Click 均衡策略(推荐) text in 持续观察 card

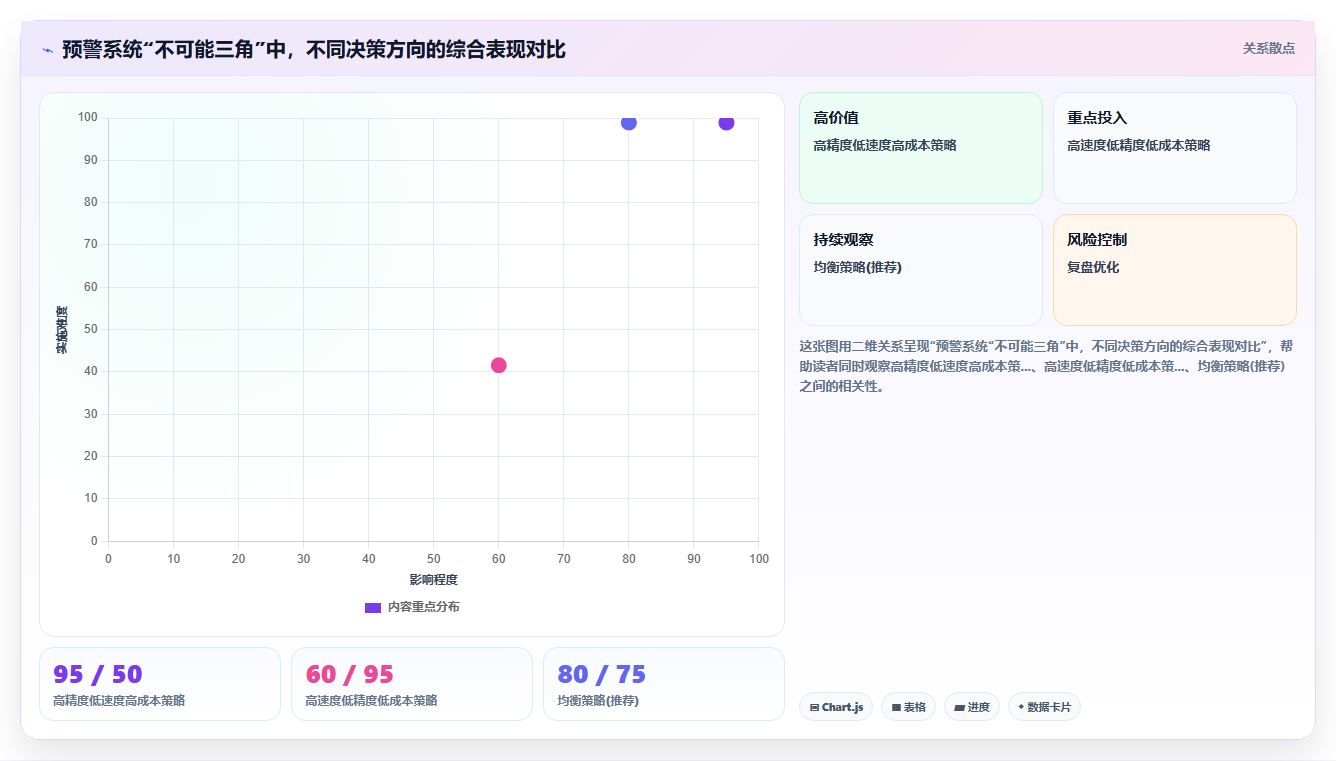pyautogui.click(x=857, y=267)
